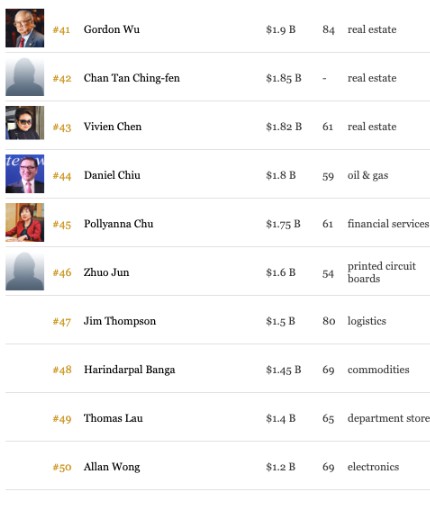Click rank number #47

[x=62, y=322]
